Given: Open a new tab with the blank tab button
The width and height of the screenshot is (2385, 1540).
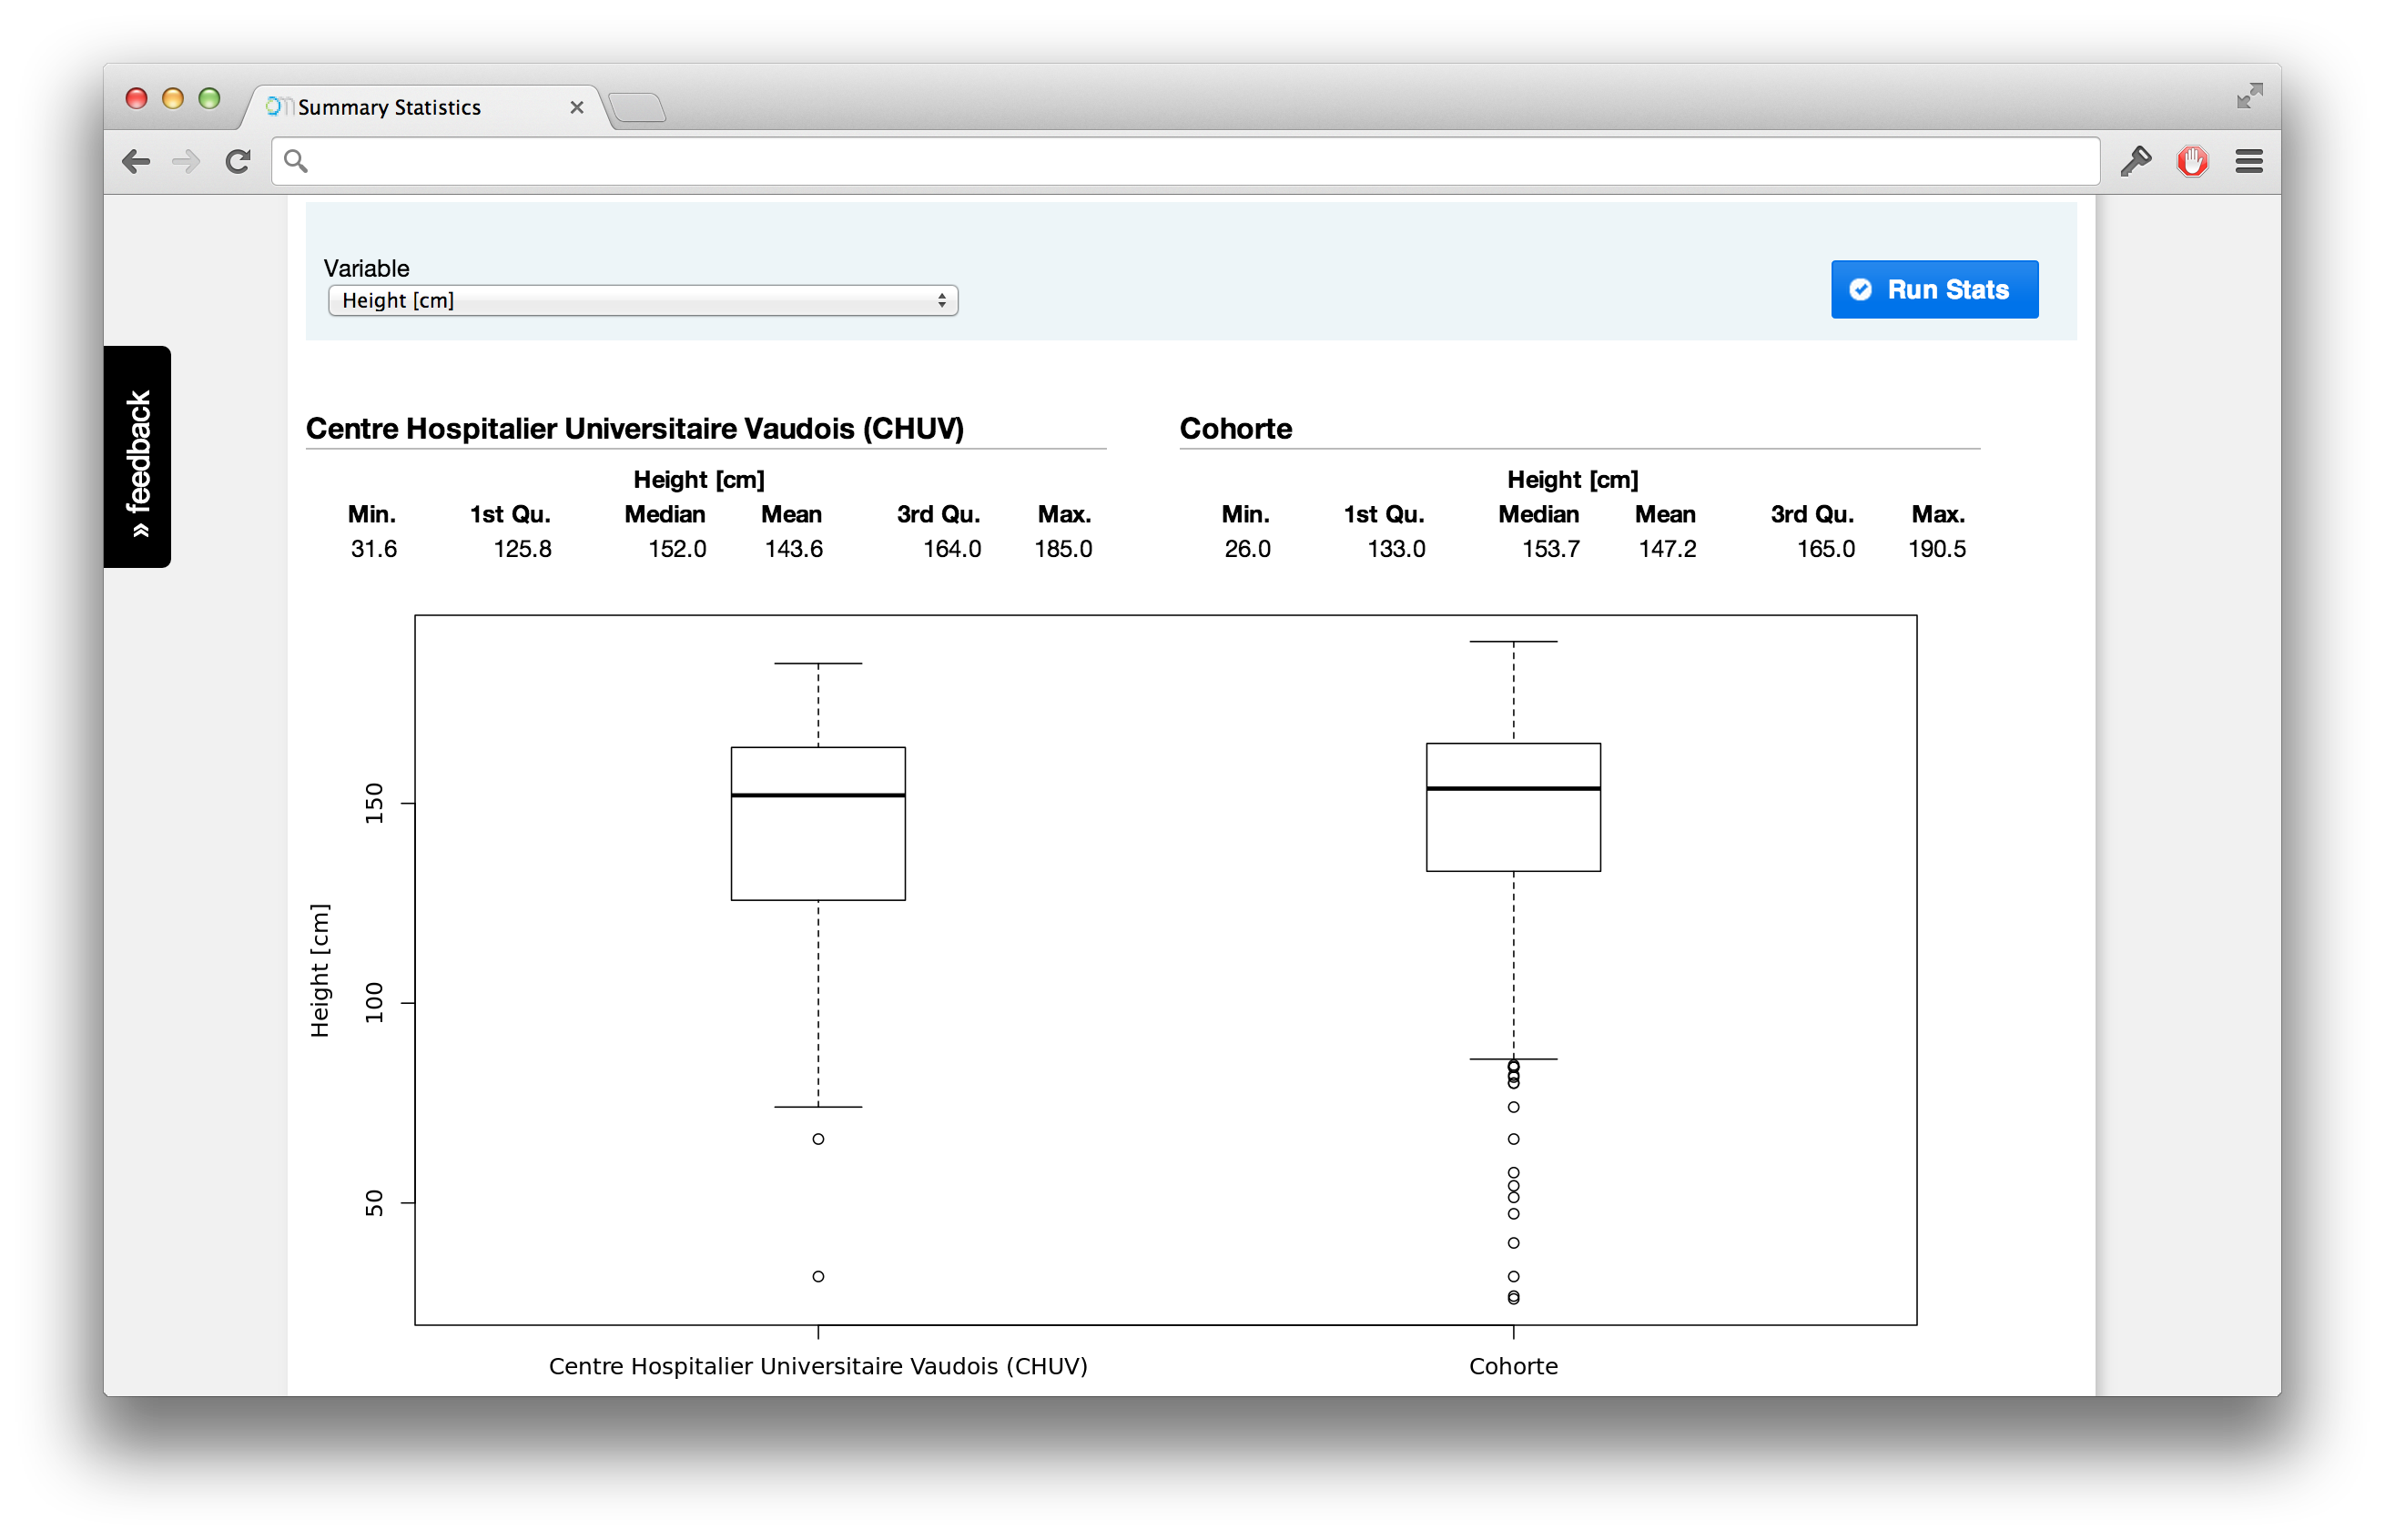Looking at the screenshot, I should pos(637,107).
